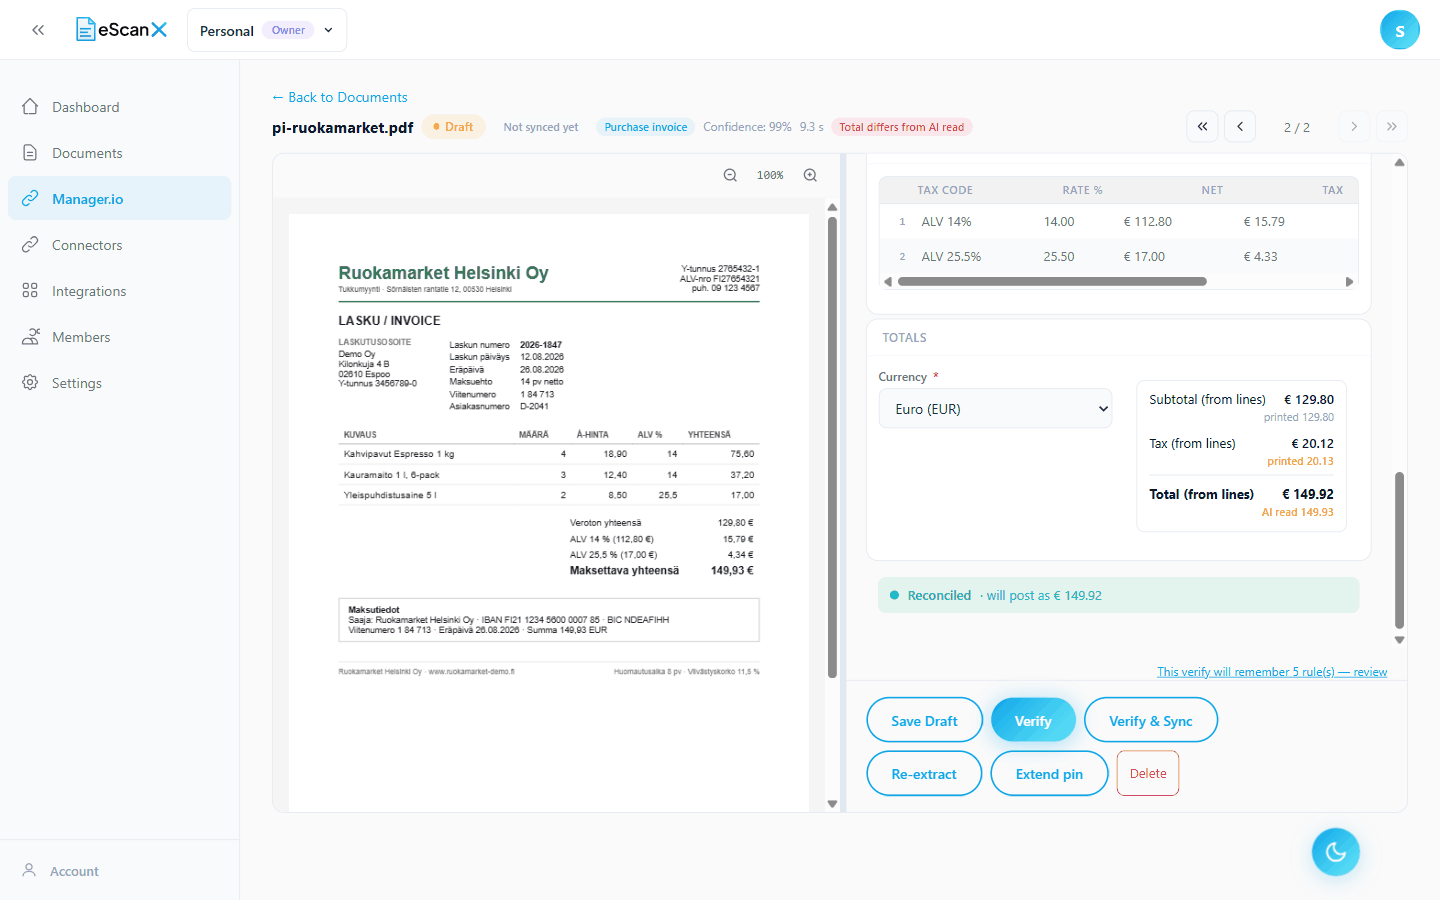The width and height of the screenshot is (1440, 900).
Task: Click Extend pin button
Action: (x=1049, y=774)
